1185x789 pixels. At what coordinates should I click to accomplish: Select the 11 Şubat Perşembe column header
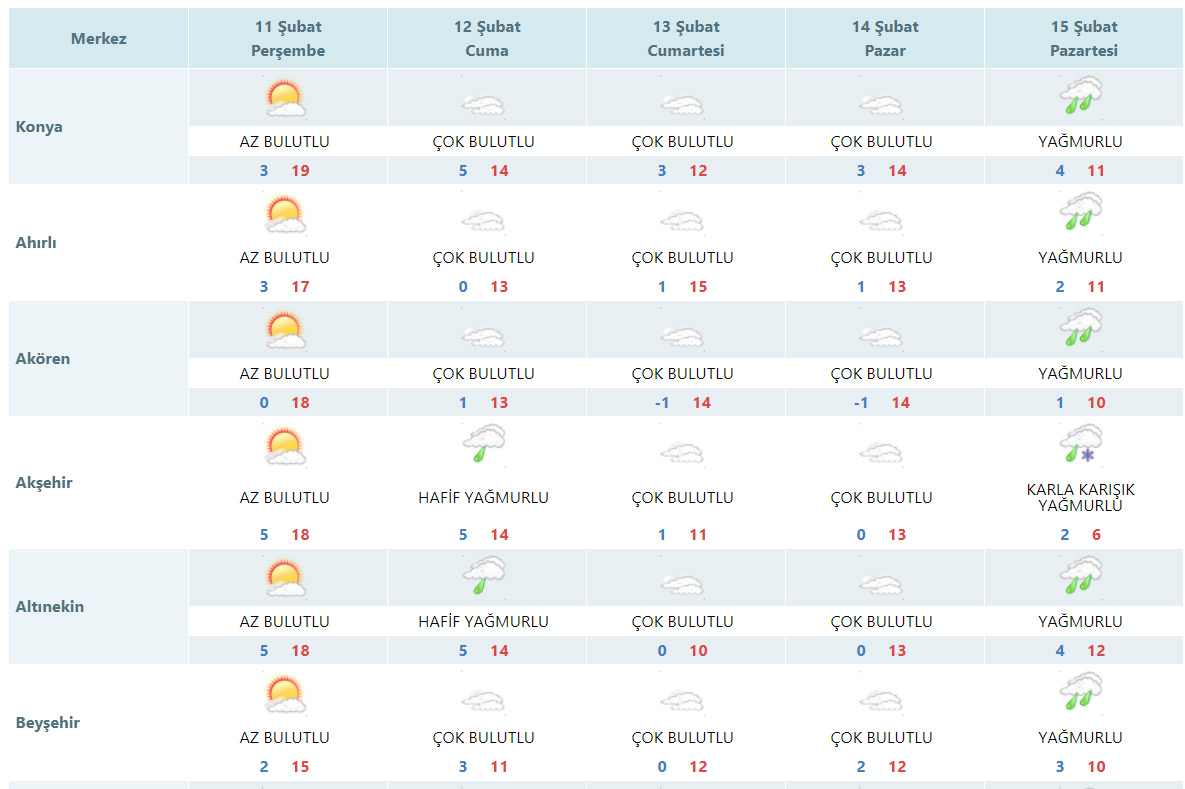[x=288, y=39]
